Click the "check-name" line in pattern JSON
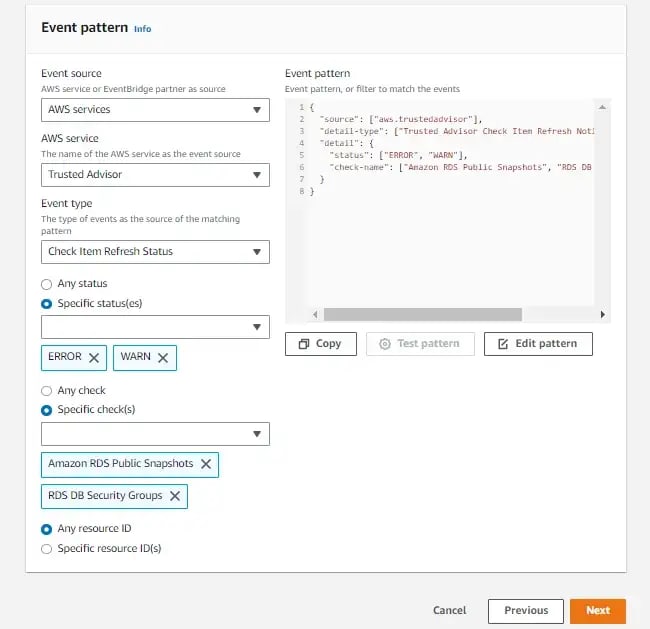The height and width of the screenshot is (629, 650). 460,168
